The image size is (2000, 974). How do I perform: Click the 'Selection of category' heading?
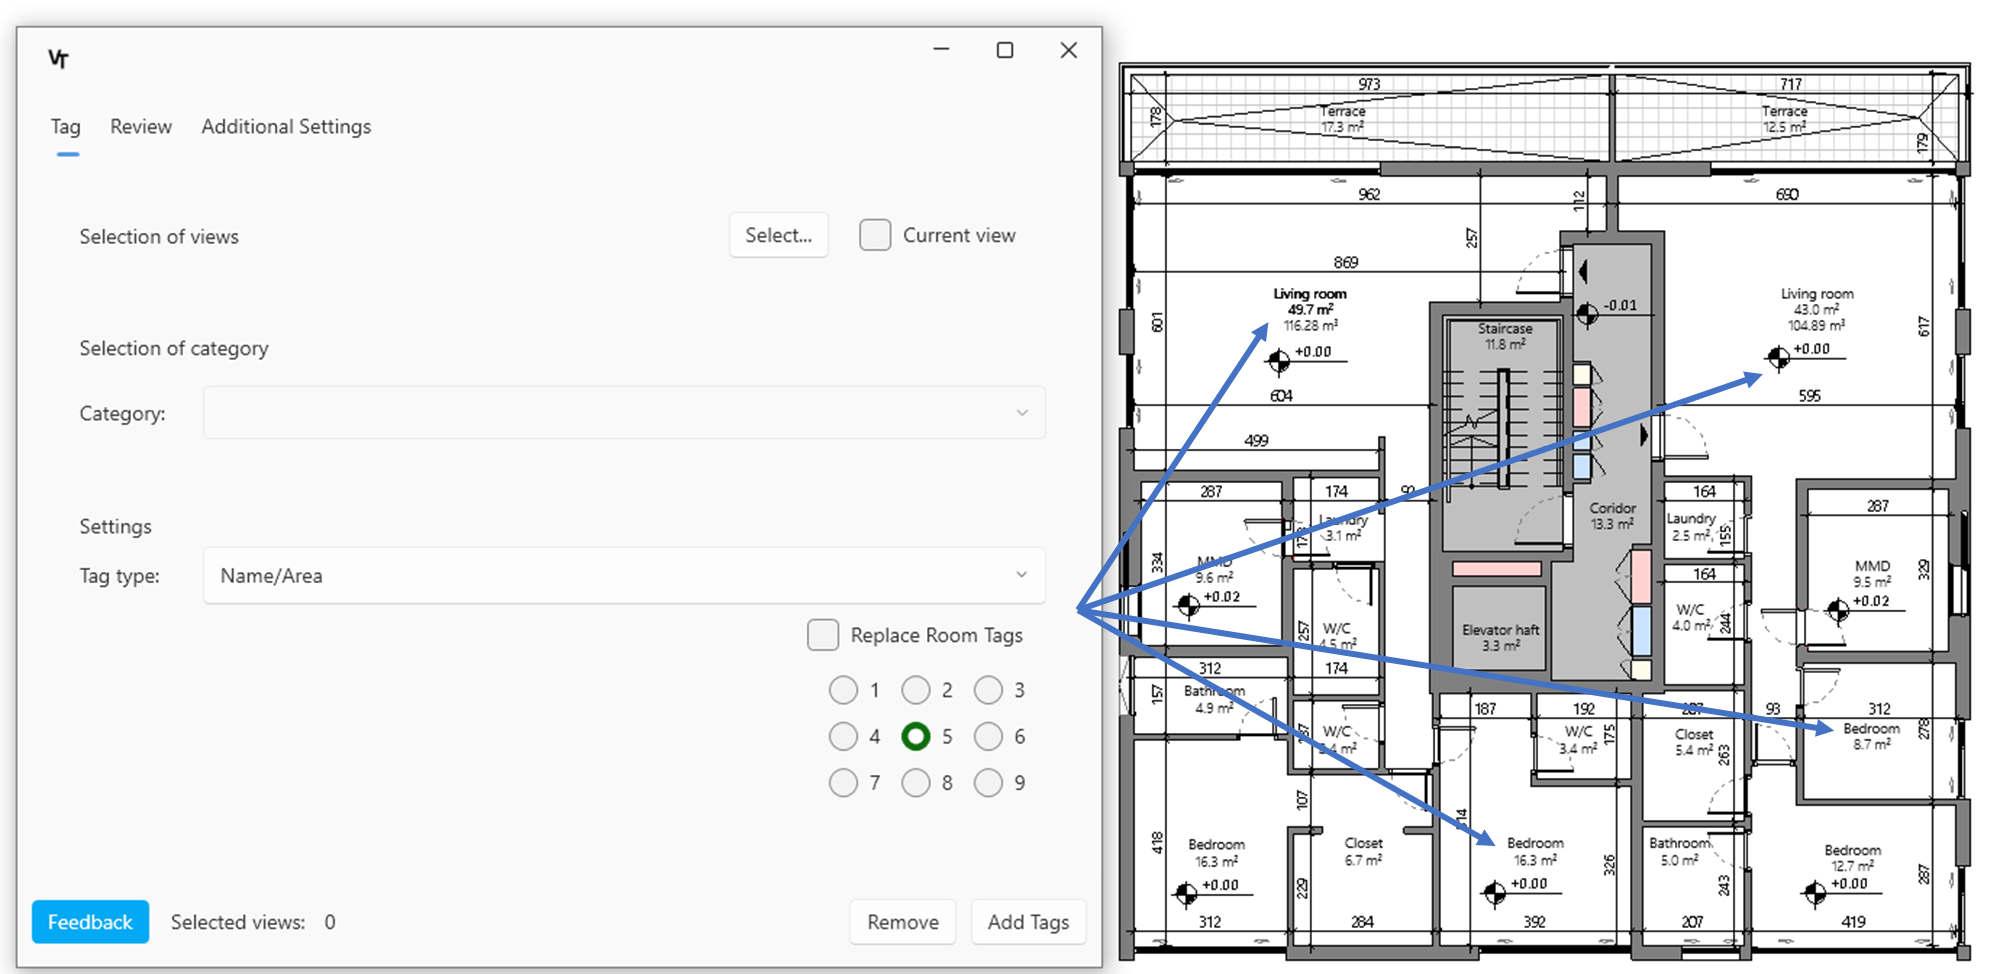point(174,349)
